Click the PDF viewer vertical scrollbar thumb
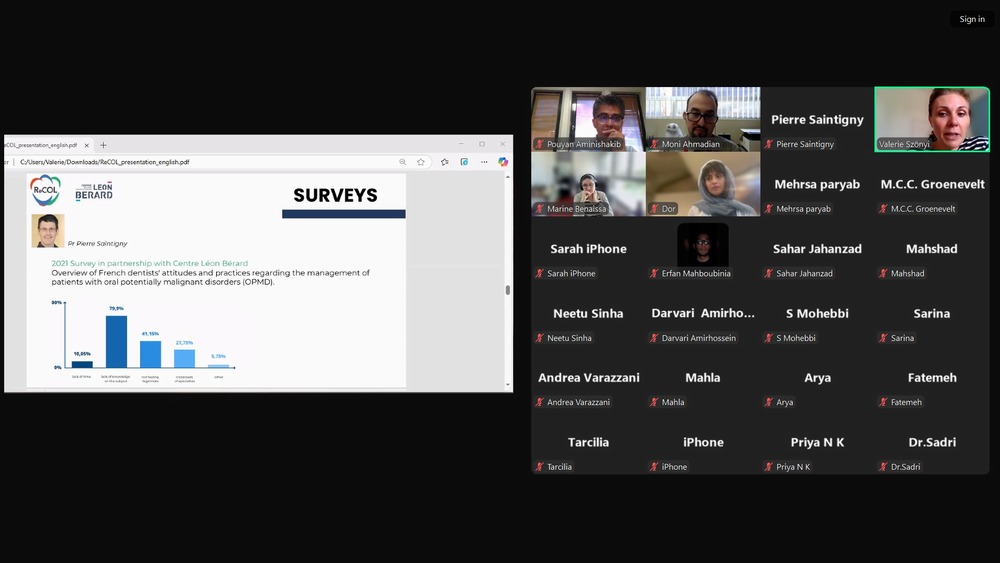This screenshot has height=563, width=1000. 508,290
